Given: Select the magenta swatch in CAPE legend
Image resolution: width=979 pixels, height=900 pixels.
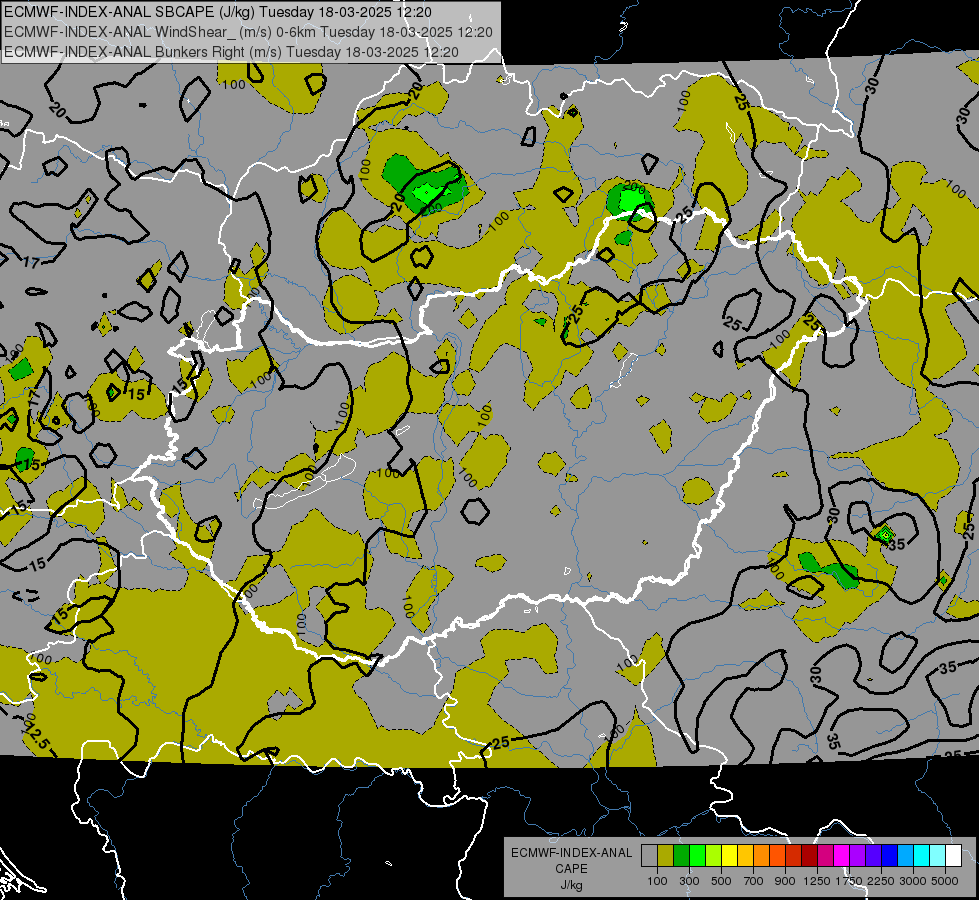Looking at the screenshot, I should coord(842,856).
